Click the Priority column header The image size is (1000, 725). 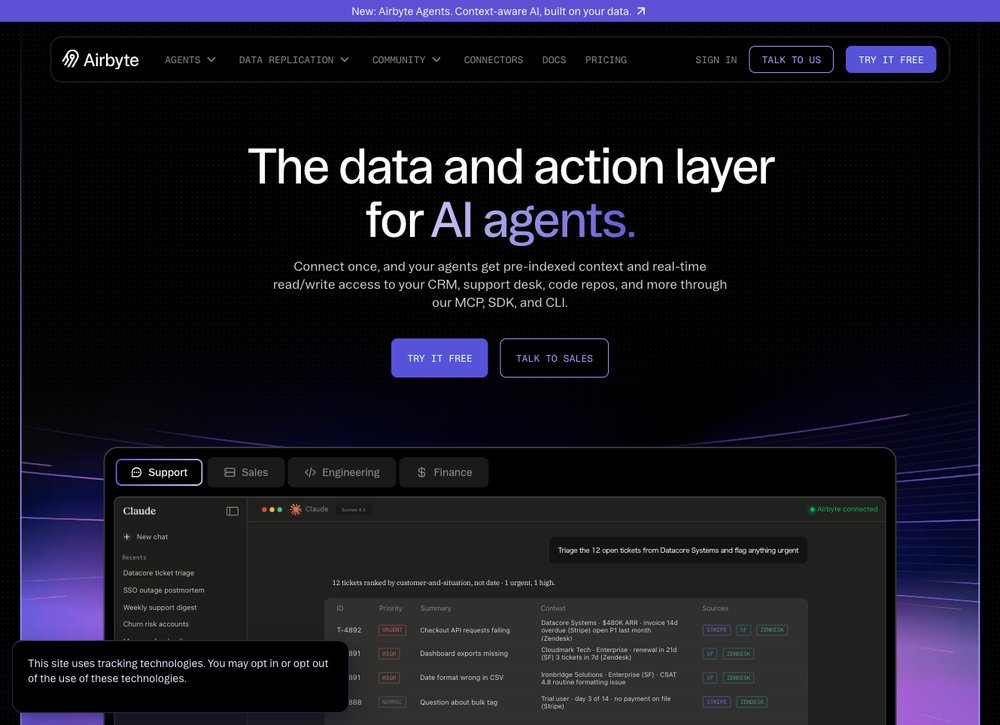[390, 608]
